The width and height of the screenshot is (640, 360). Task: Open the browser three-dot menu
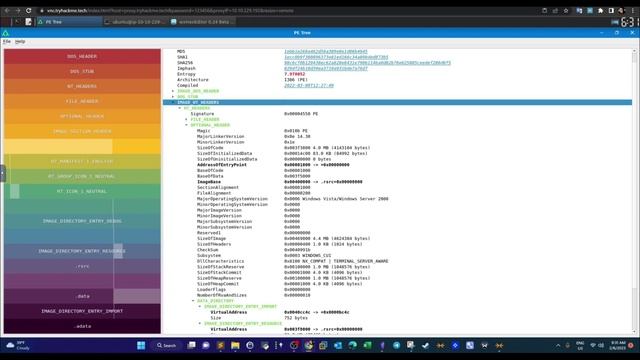pyautogui.click(x=633, y=11)
